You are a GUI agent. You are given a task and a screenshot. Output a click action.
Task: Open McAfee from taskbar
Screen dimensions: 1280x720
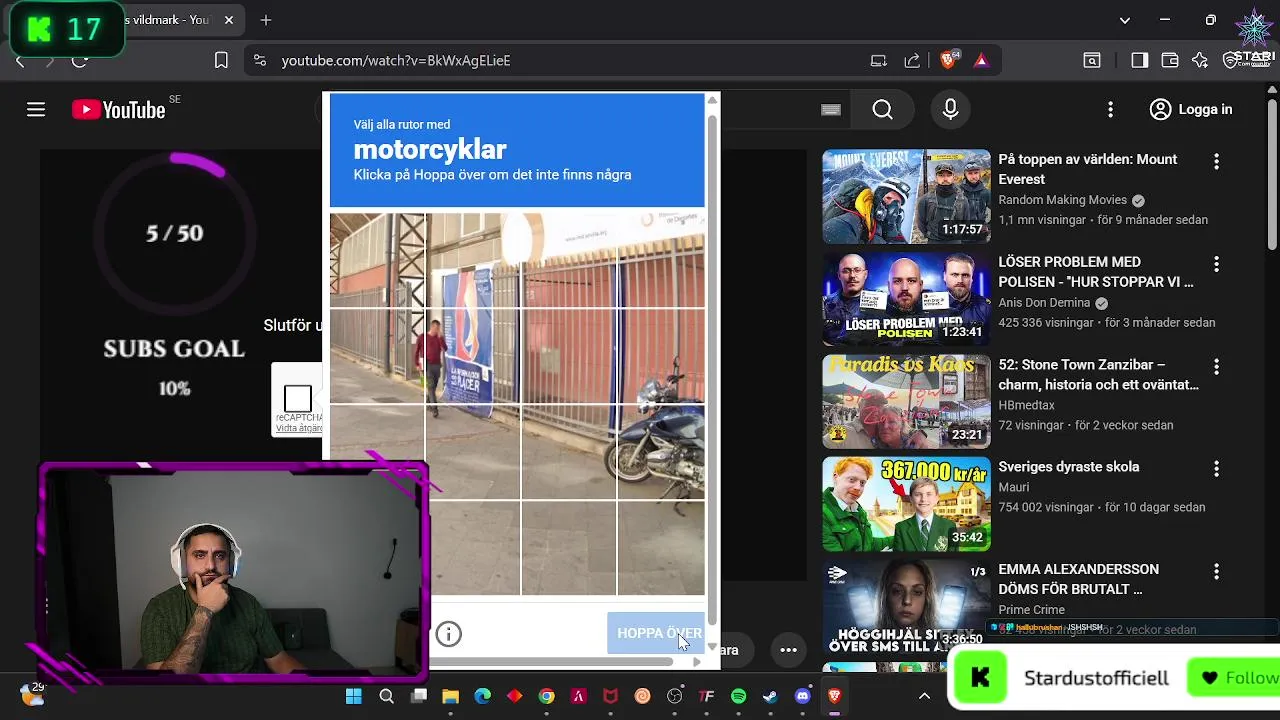611,696
